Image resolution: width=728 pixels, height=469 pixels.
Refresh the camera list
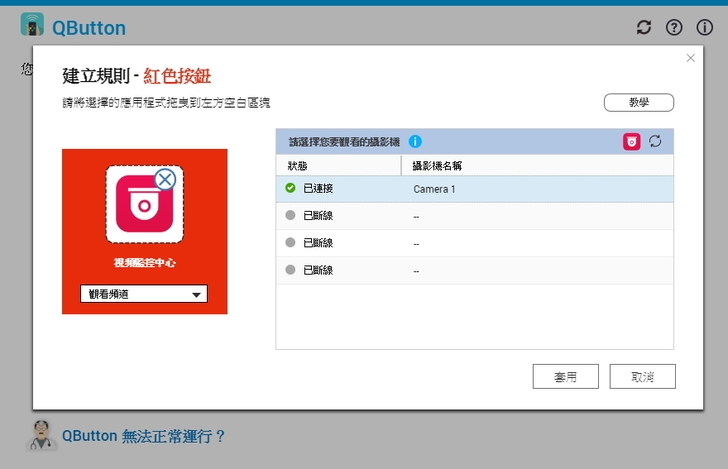655,142
